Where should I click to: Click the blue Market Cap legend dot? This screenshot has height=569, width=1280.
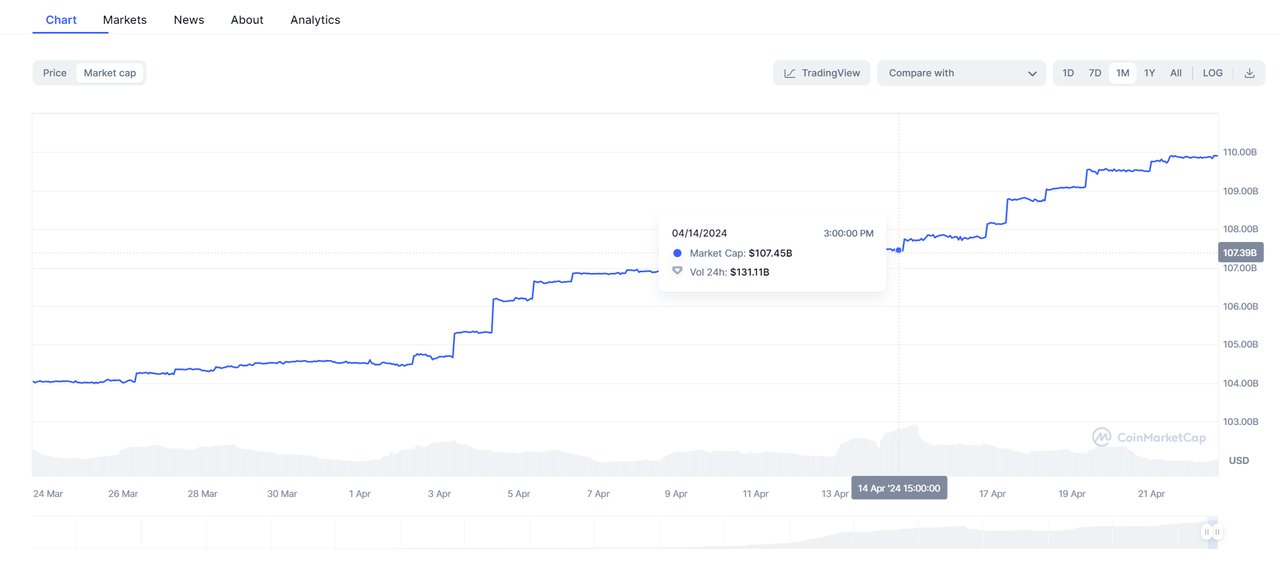677,254
